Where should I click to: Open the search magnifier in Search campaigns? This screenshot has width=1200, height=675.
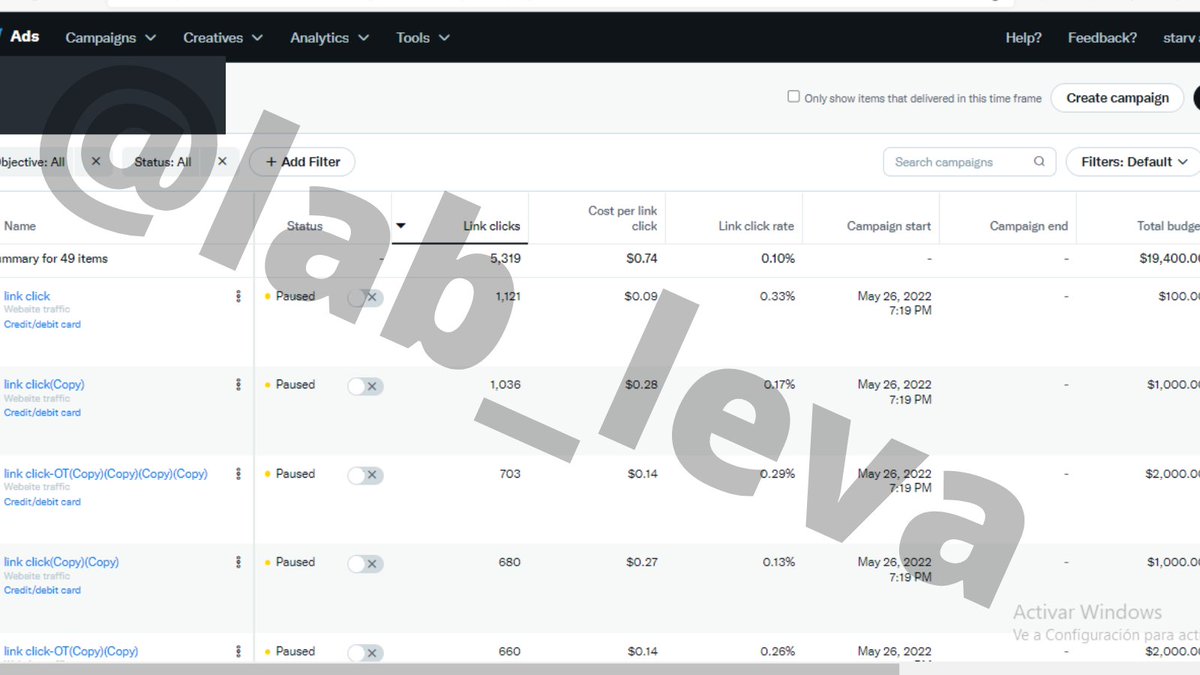[1039, 161]
